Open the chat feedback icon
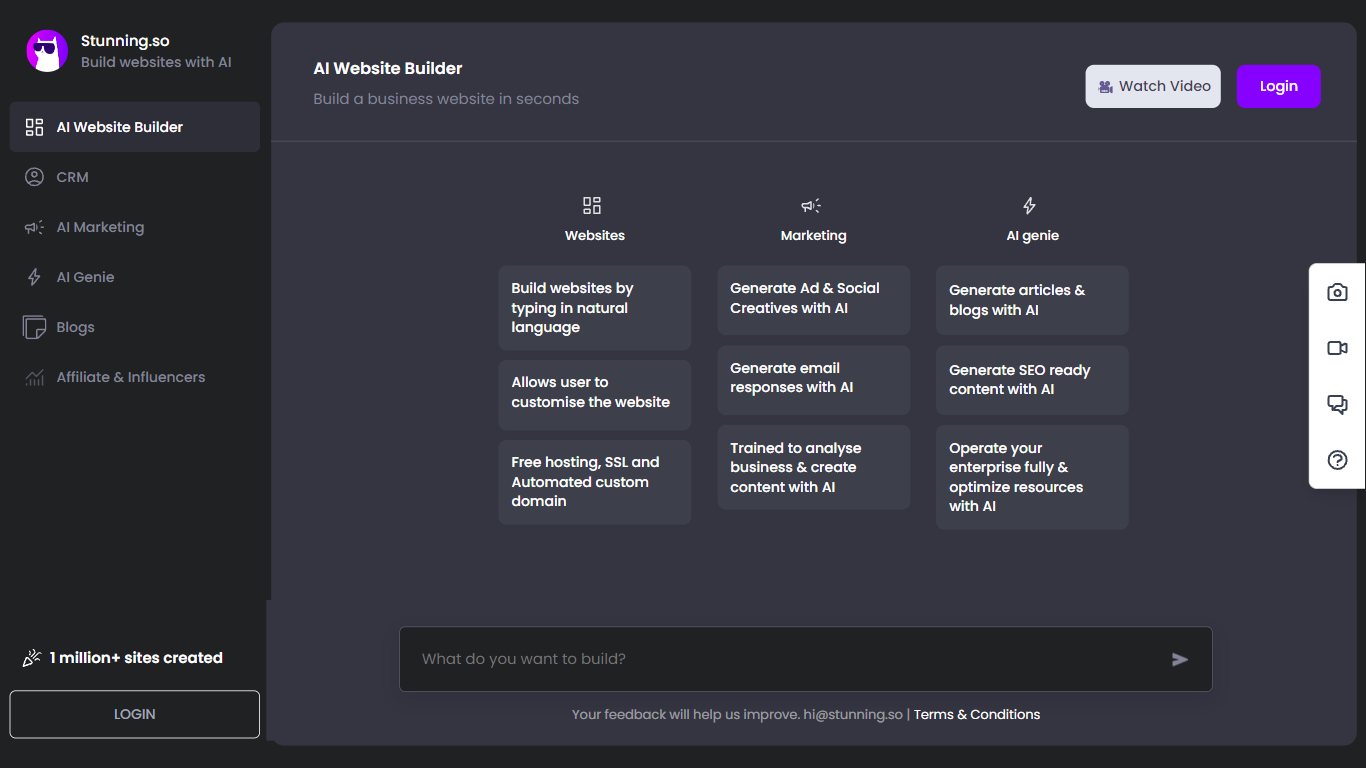This screenshot has height=768, width=1366. pos(1337,404)
